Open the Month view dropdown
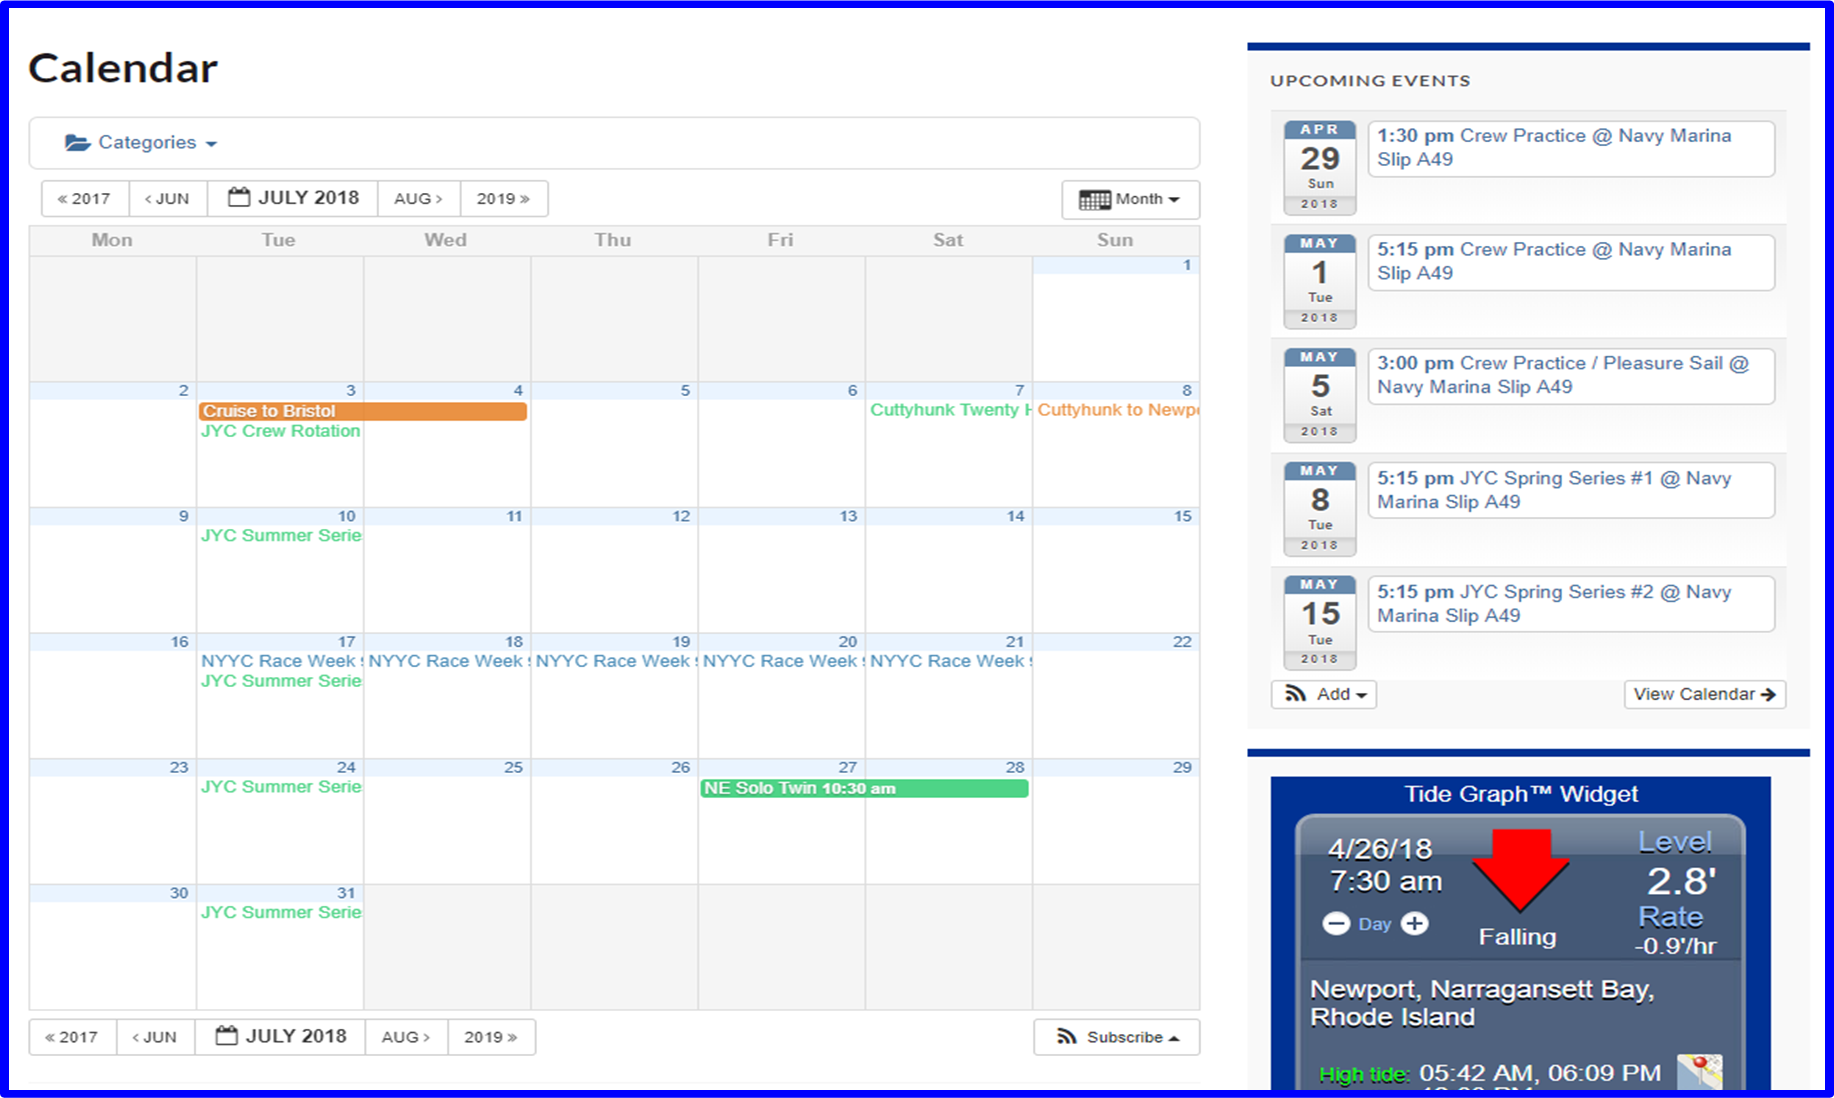 pyautogui.click(x=1130, y=199)
